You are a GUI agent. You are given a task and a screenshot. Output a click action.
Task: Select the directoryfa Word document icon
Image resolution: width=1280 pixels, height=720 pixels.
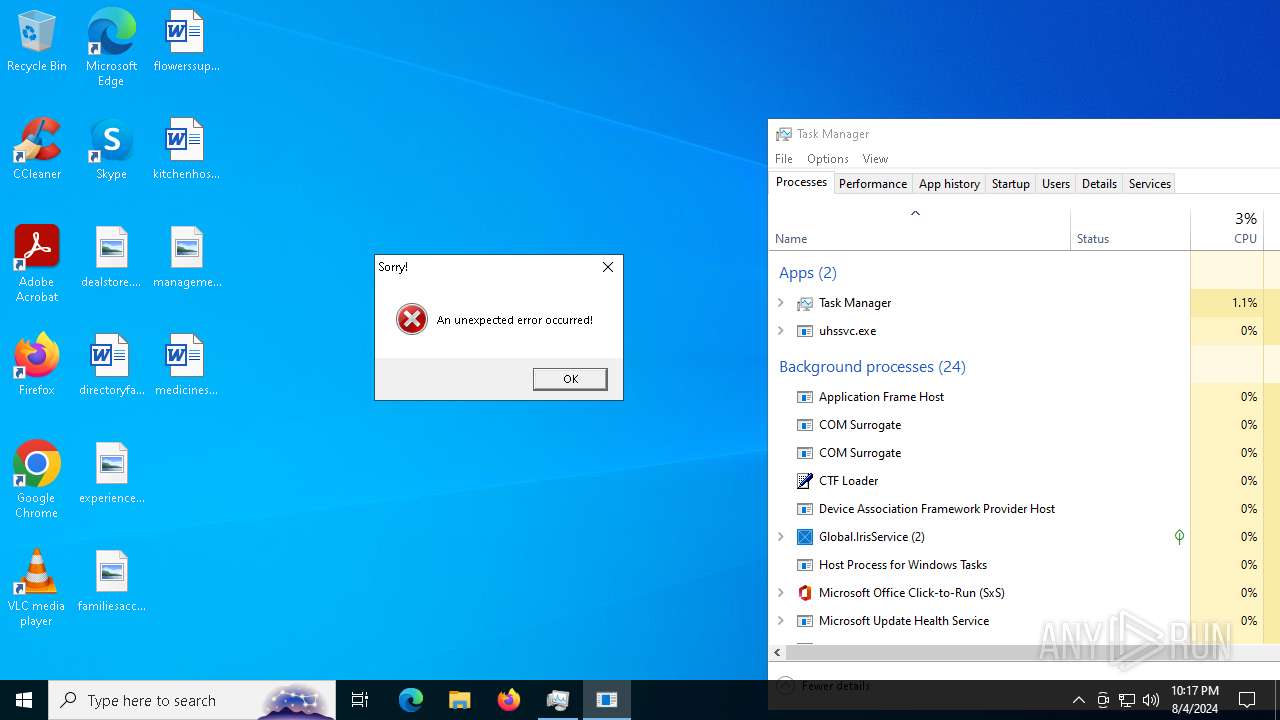tap(111, 365)
